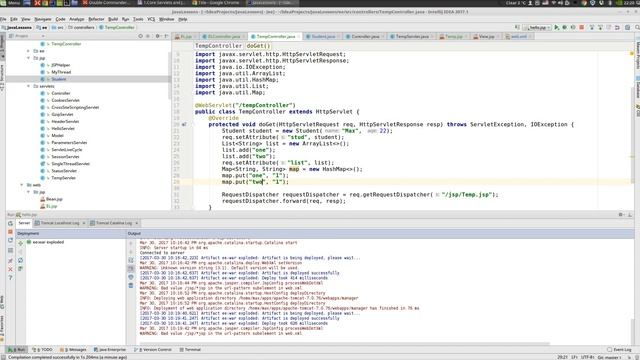This screenshot has width=640, height=360.
Task: Run the hello.jsp configuration with green play icon
Action: tap(556, 27)
